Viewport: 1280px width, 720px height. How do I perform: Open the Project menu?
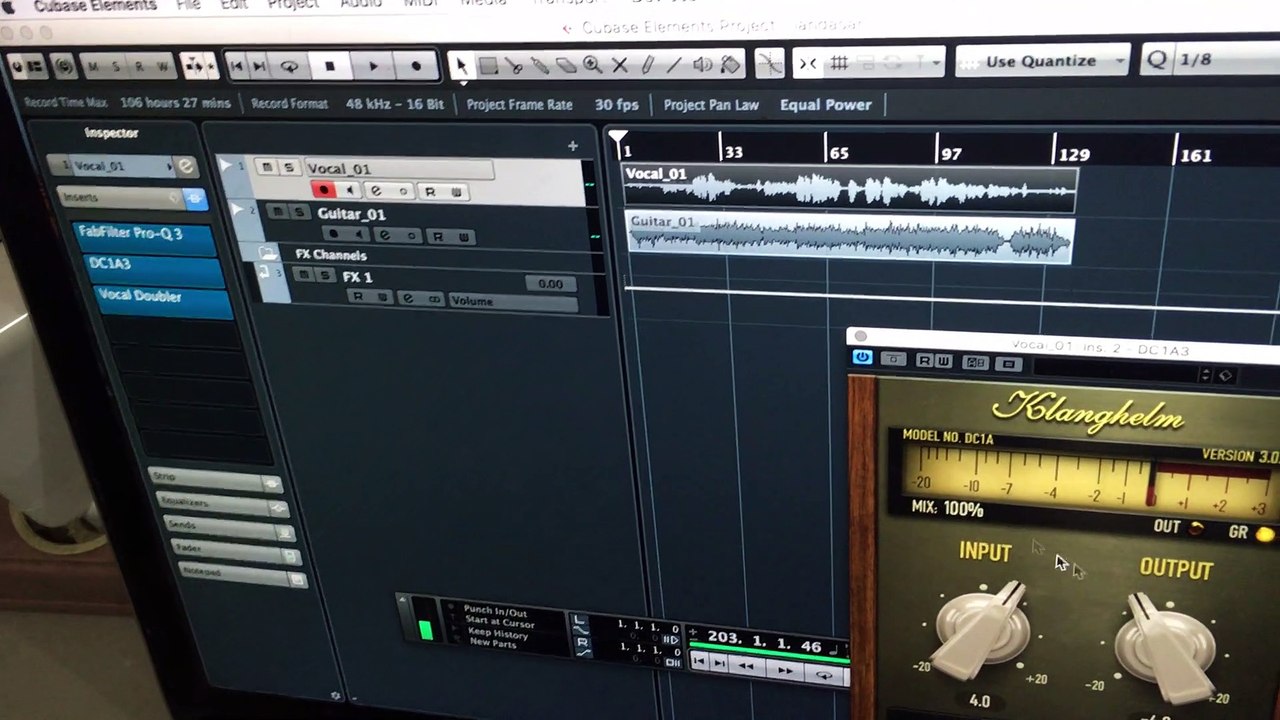(x=293, y=5)
